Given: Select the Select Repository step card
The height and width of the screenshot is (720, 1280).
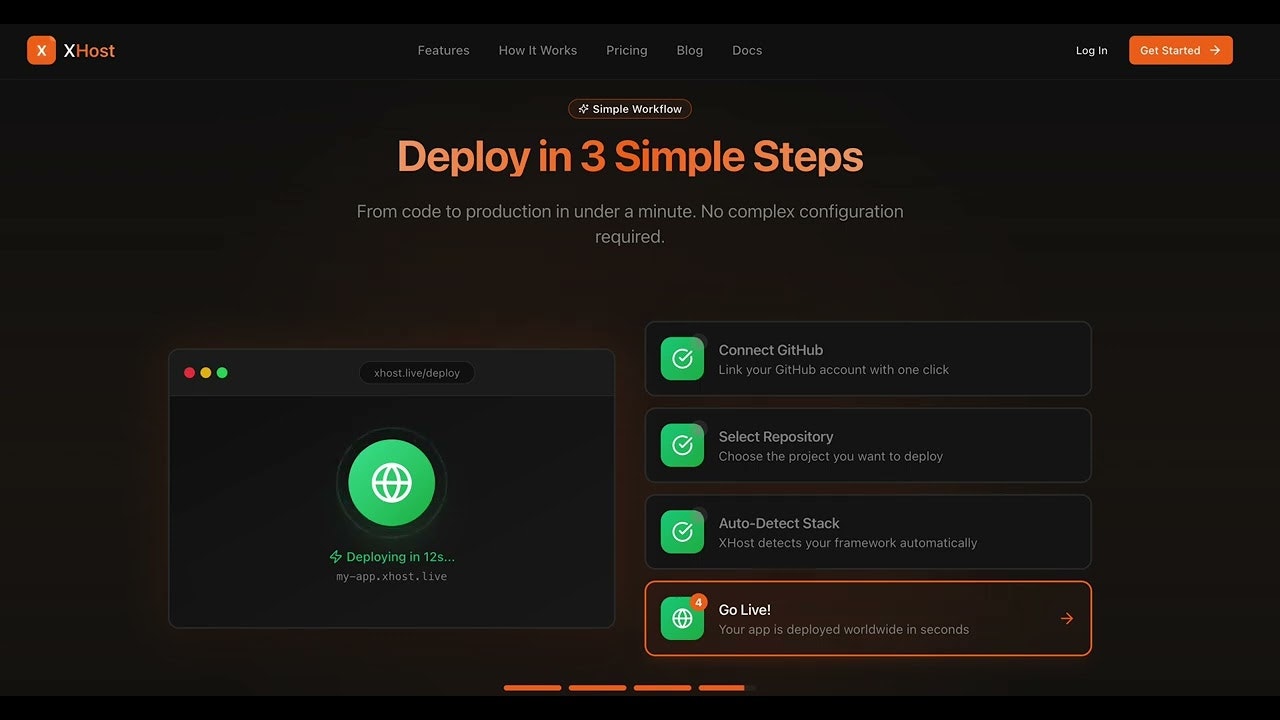Looking at the screenshot, I should click(868, 445).
